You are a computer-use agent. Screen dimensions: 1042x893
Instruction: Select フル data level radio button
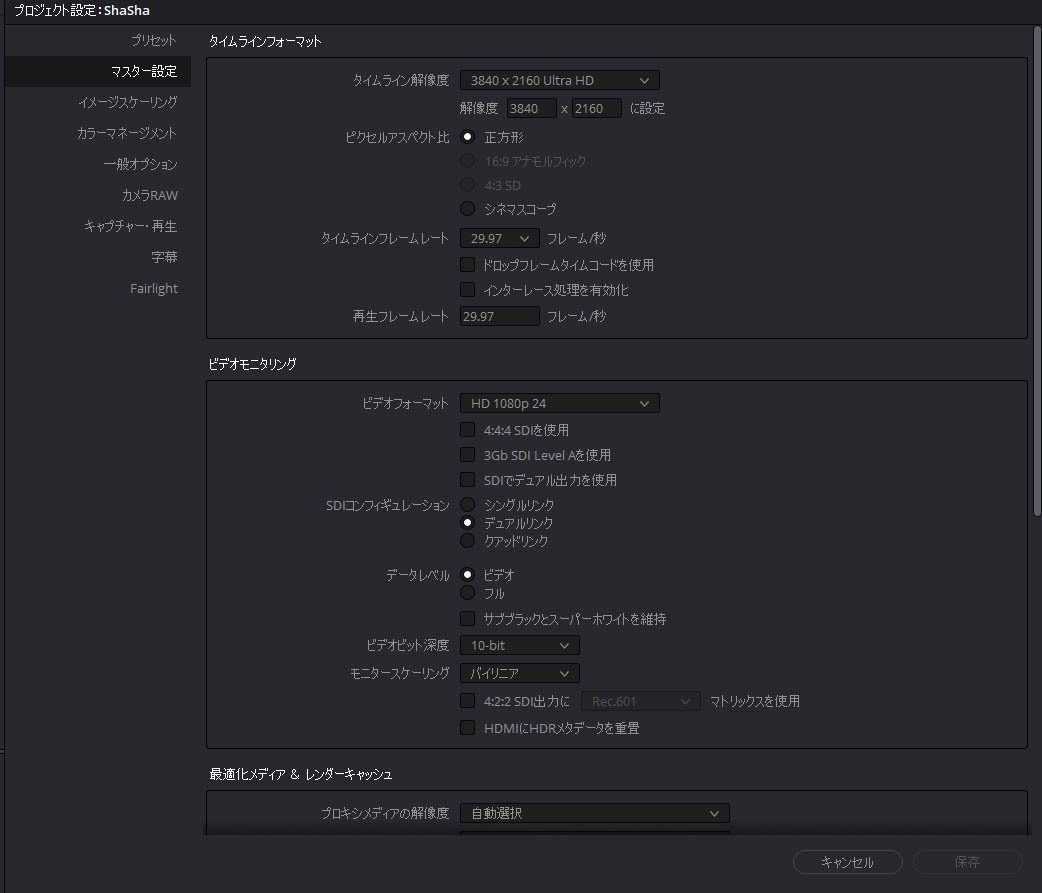click(467, 593)
